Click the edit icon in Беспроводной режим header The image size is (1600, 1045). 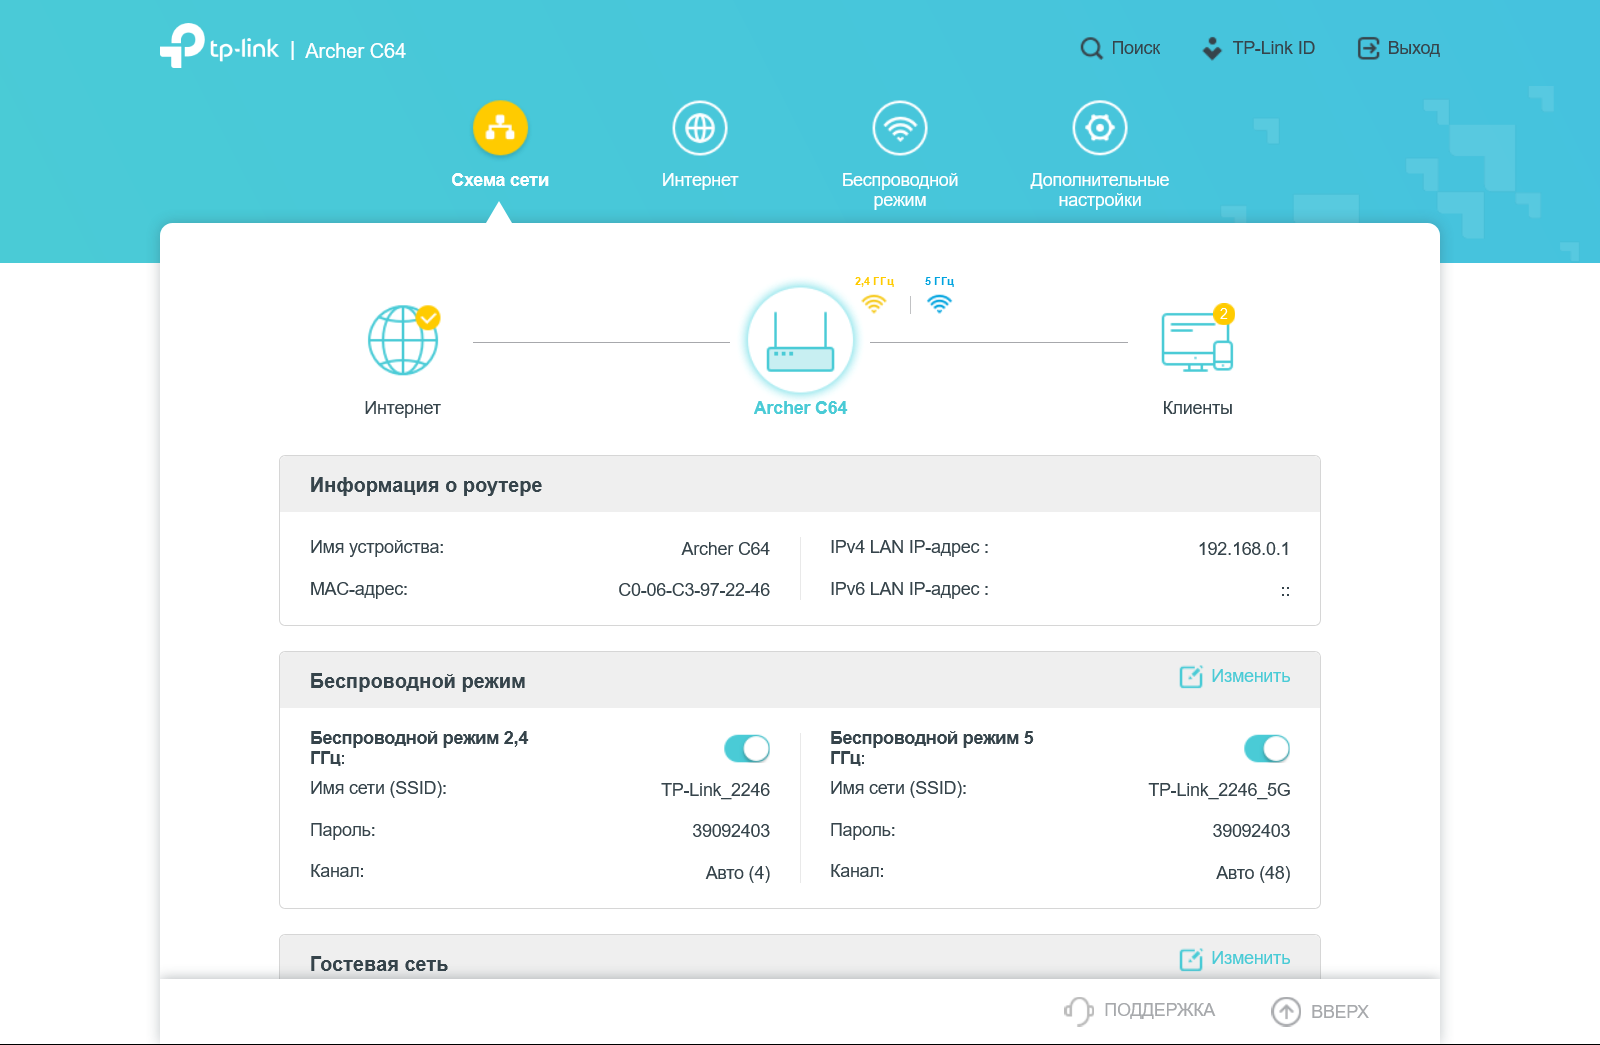(1191, 677)
